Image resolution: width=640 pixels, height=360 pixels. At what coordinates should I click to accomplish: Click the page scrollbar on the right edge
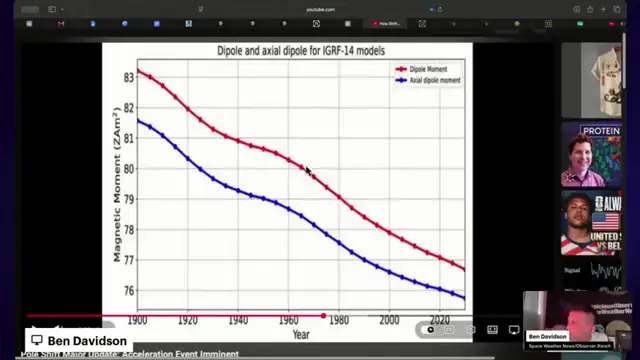pyautogui.click(x=624, y=61)
